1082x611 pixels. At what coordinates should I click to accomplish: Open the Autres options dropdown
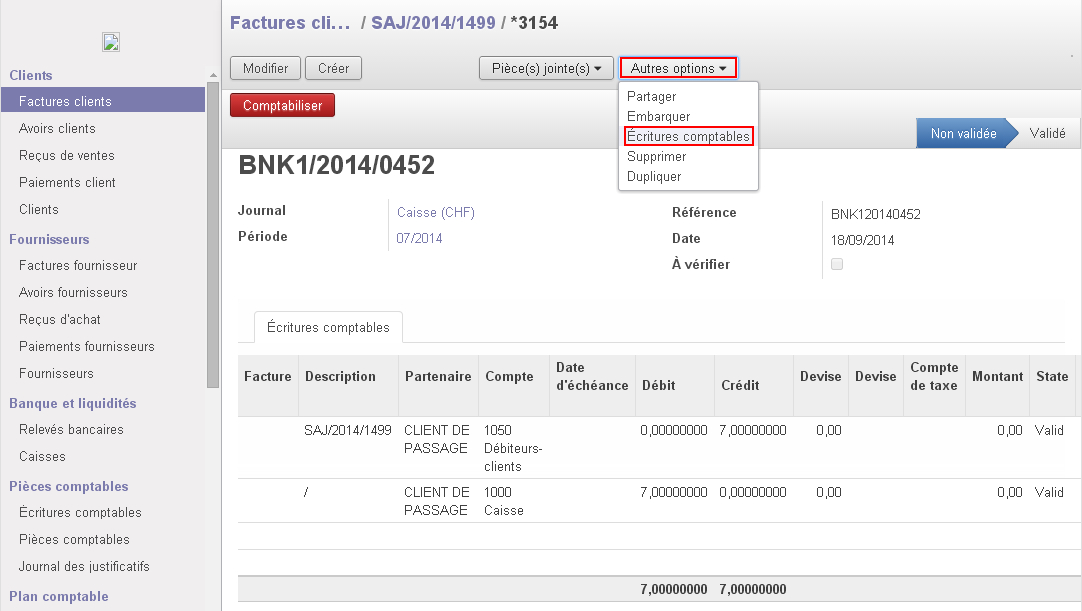pos(678,68)
